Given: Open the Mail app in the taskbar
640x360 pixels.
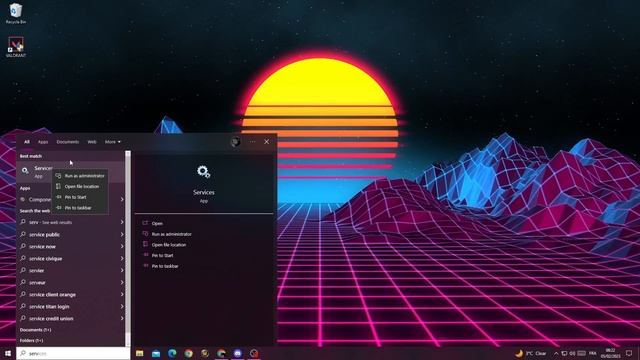Looking at the screenshot, I should tap(156, 353).
